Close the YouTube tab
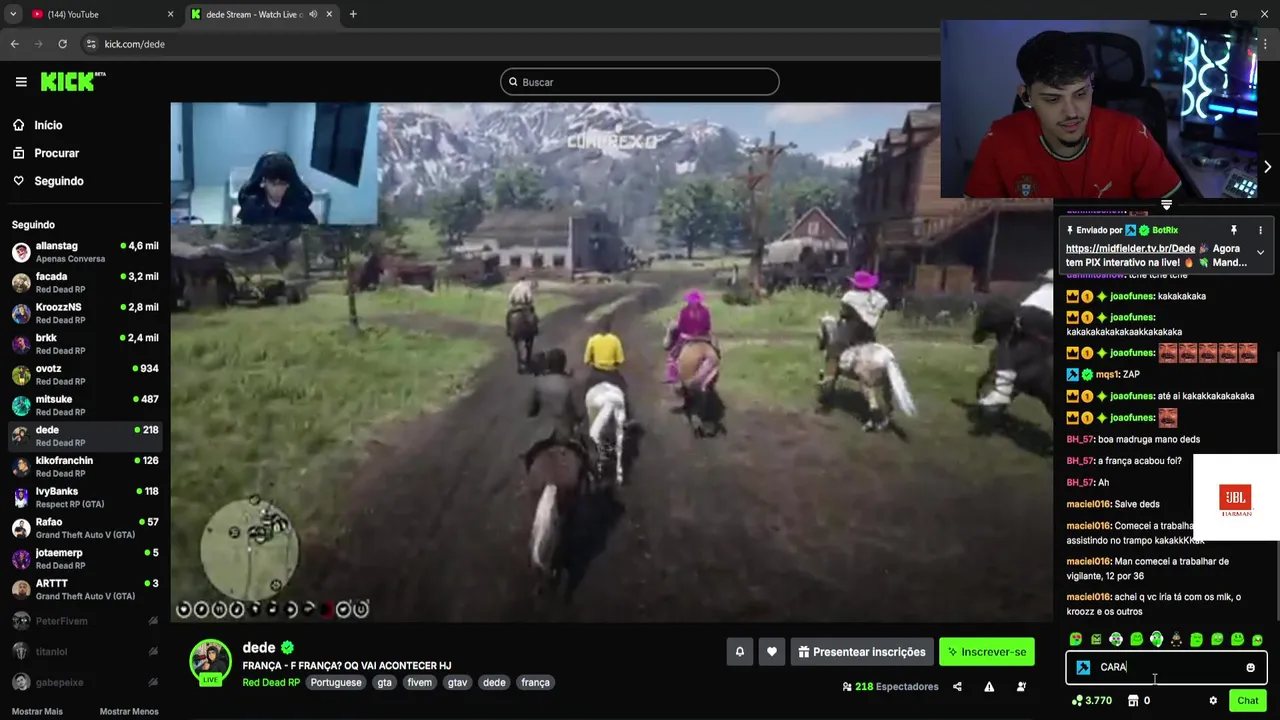 point(170,14)
